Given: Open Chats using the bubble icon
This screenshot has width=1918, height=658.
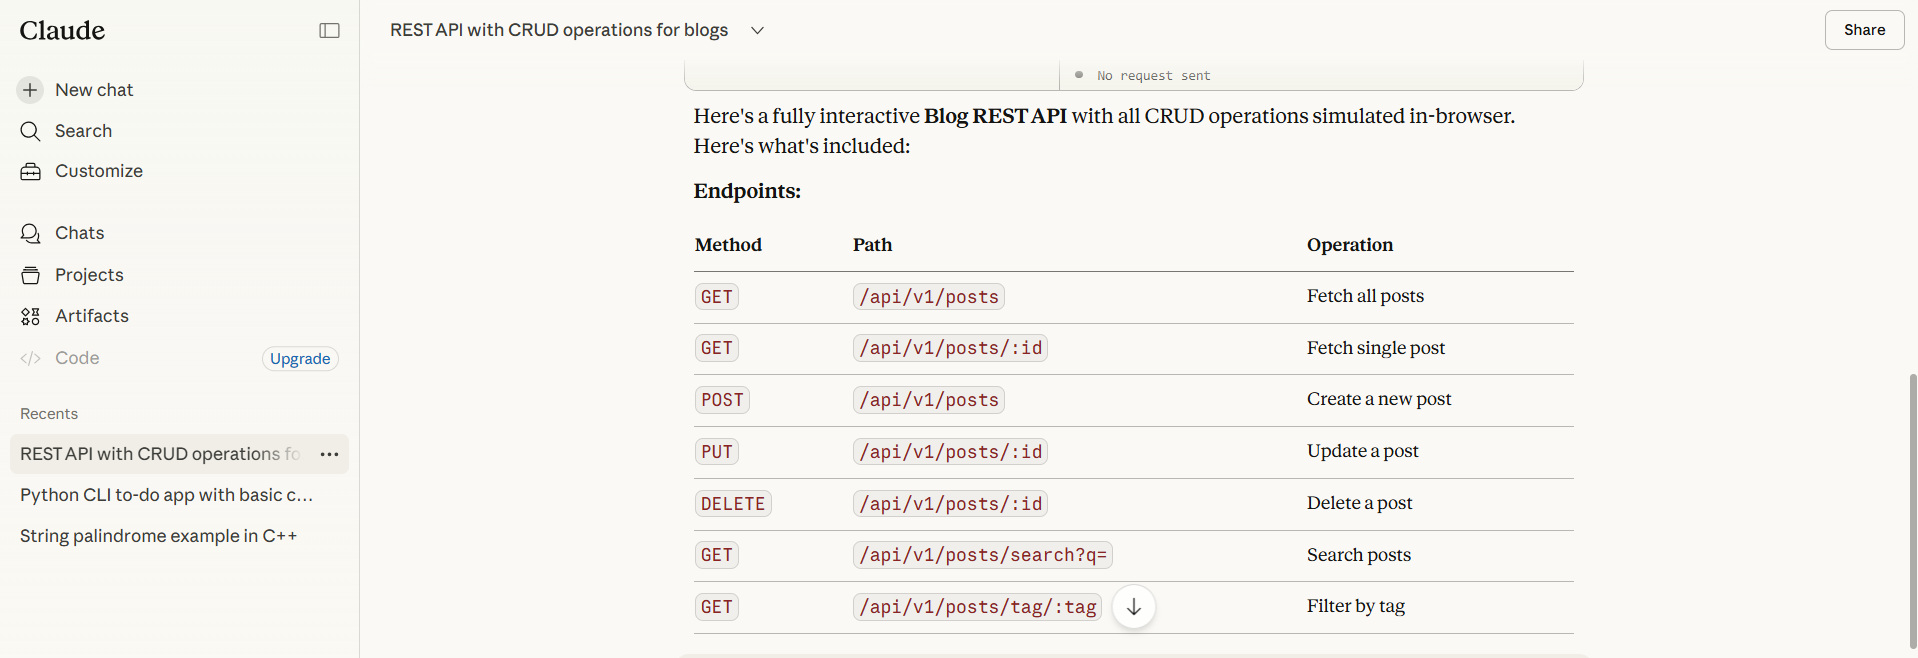Looking at the screenshot, I should [30, 233].
